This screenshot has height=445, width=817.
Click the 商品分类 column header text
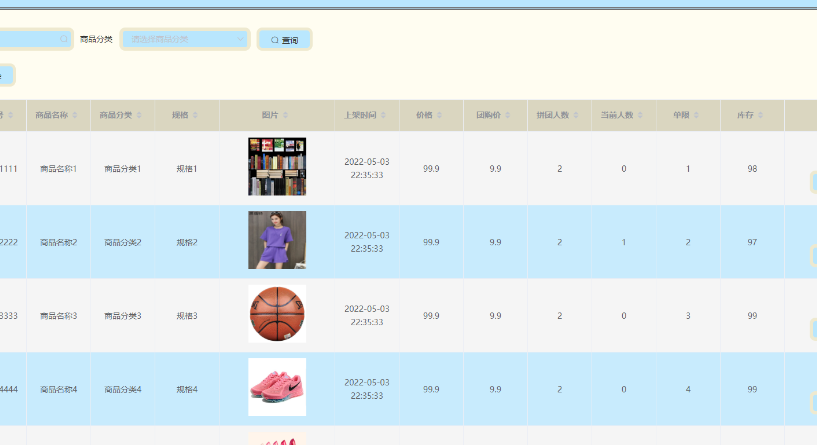[116, 115]
